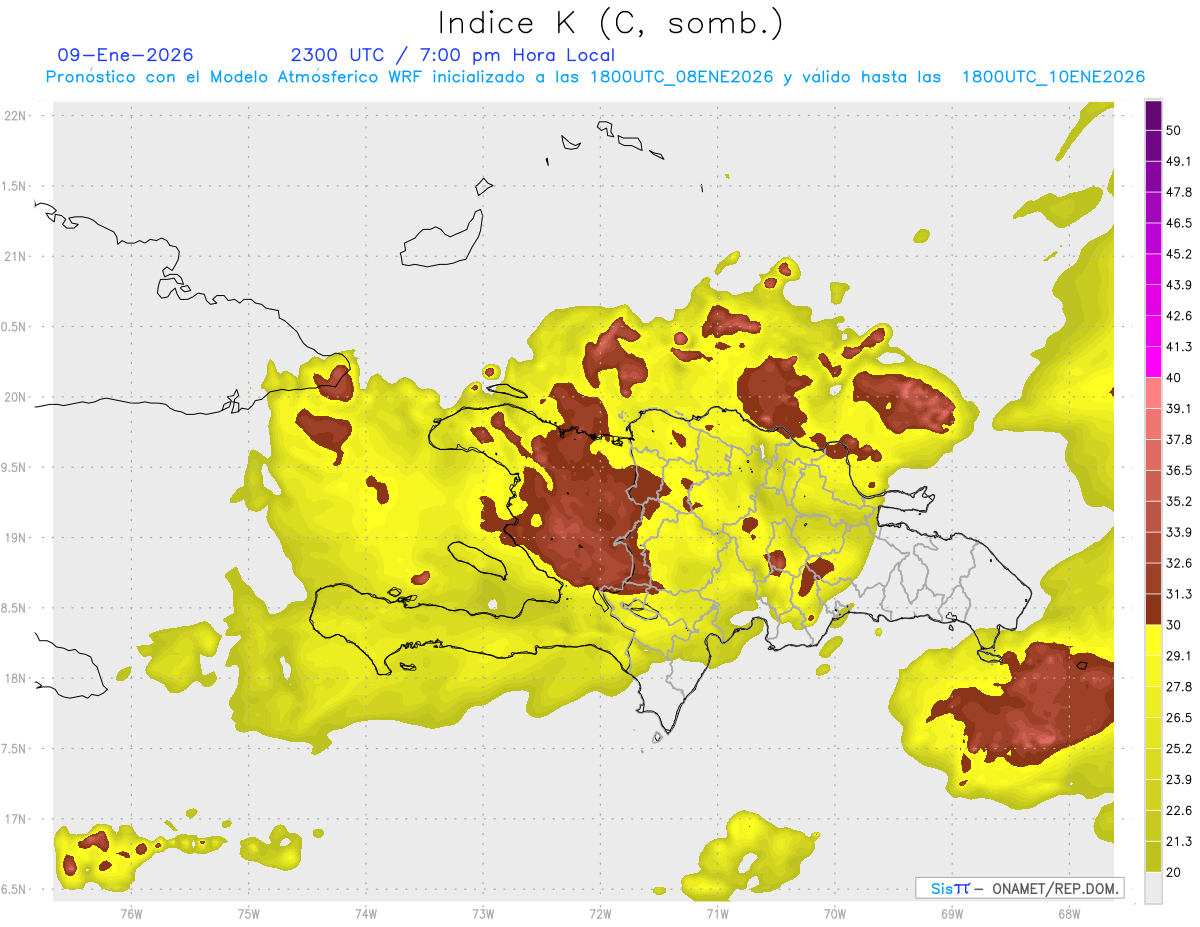Pick the dark brown swatch between 30 and 31.3
The width and height of the screenshot is (1200, 927).
click(x=1153, y=609)
